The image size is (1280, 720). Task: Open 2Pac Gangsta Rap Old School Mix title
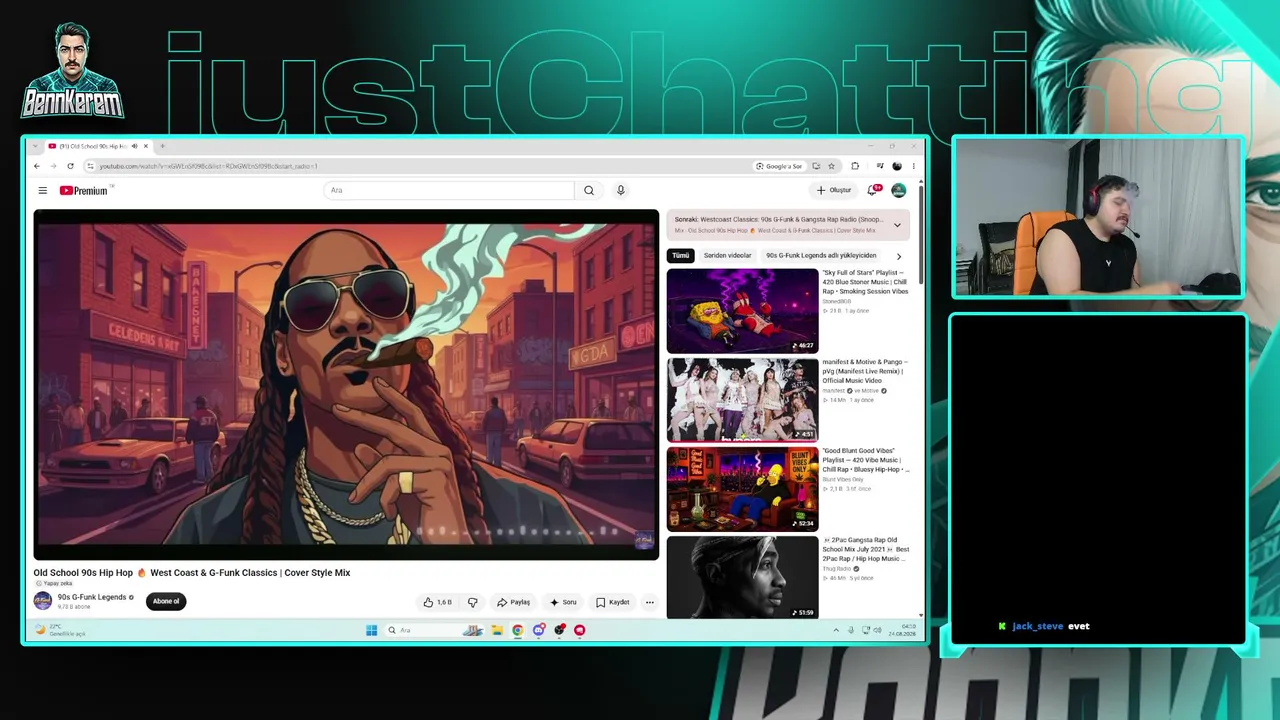pyautogui.click(x=865, y=549)
